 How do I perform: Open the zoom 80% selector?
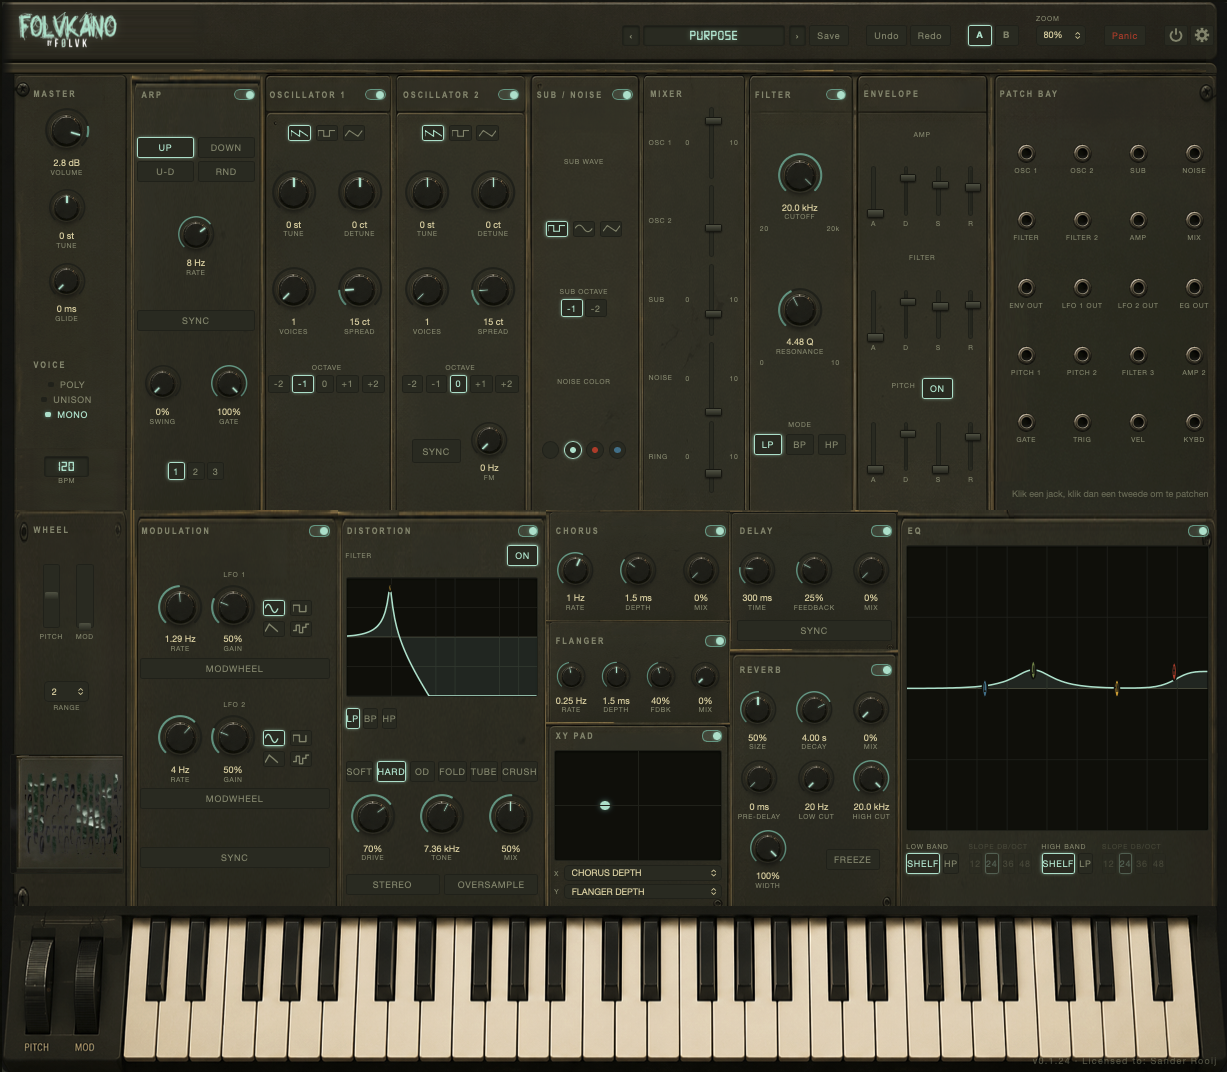click(1061, 35)
